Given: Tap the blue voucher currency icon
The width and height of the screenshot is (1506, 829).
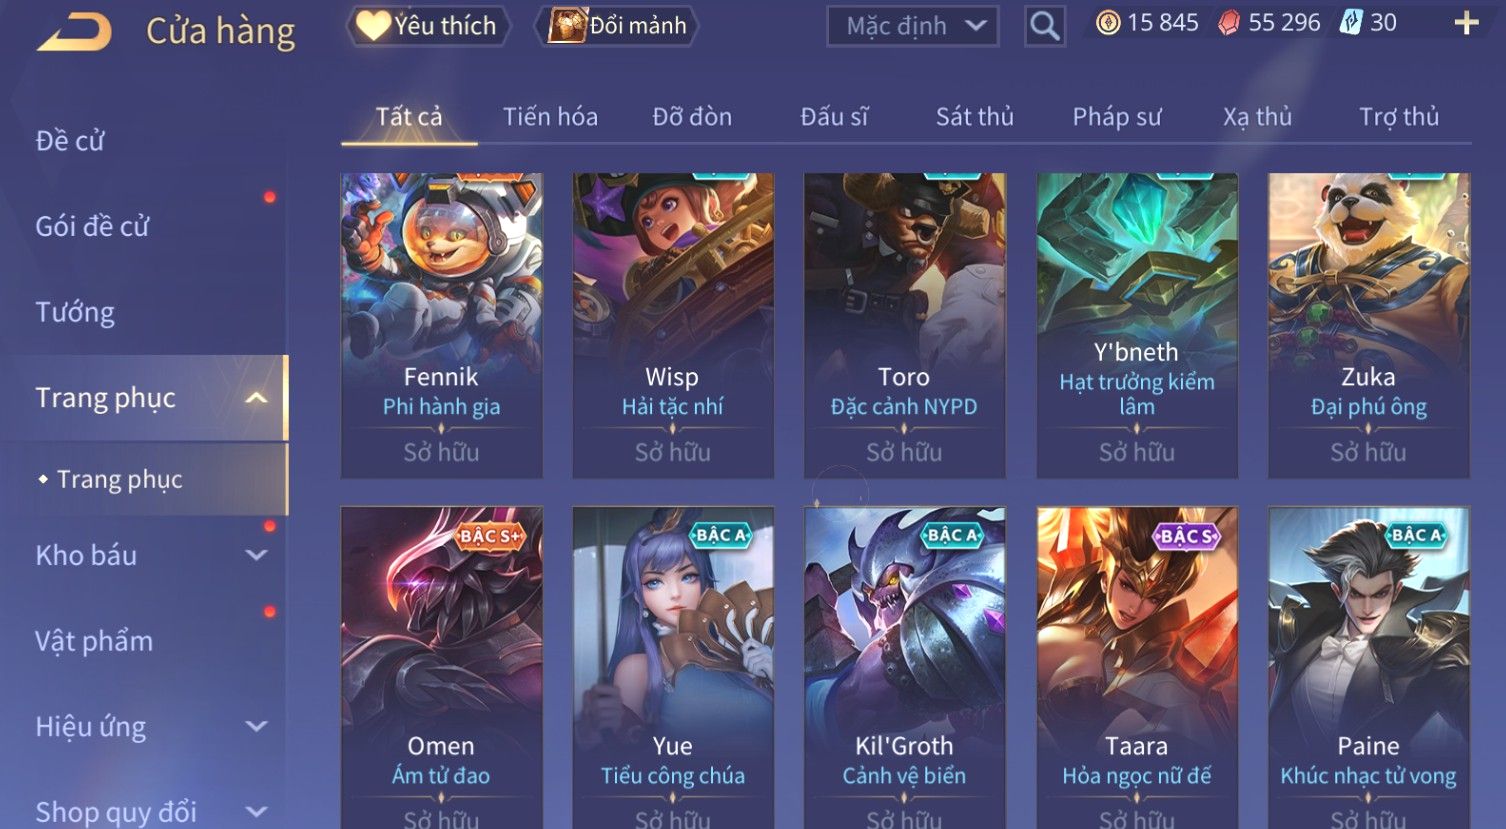Looking at the screenshot, I should (x=1350, y=23).
